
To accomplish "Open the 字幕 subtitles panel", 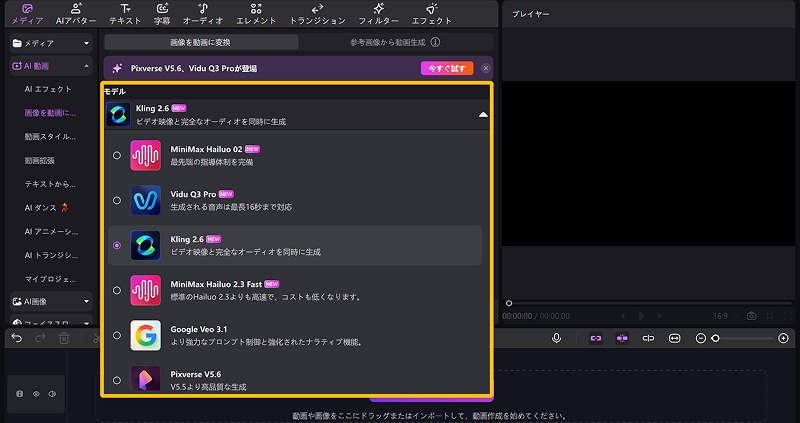I will tap(162, 14).
